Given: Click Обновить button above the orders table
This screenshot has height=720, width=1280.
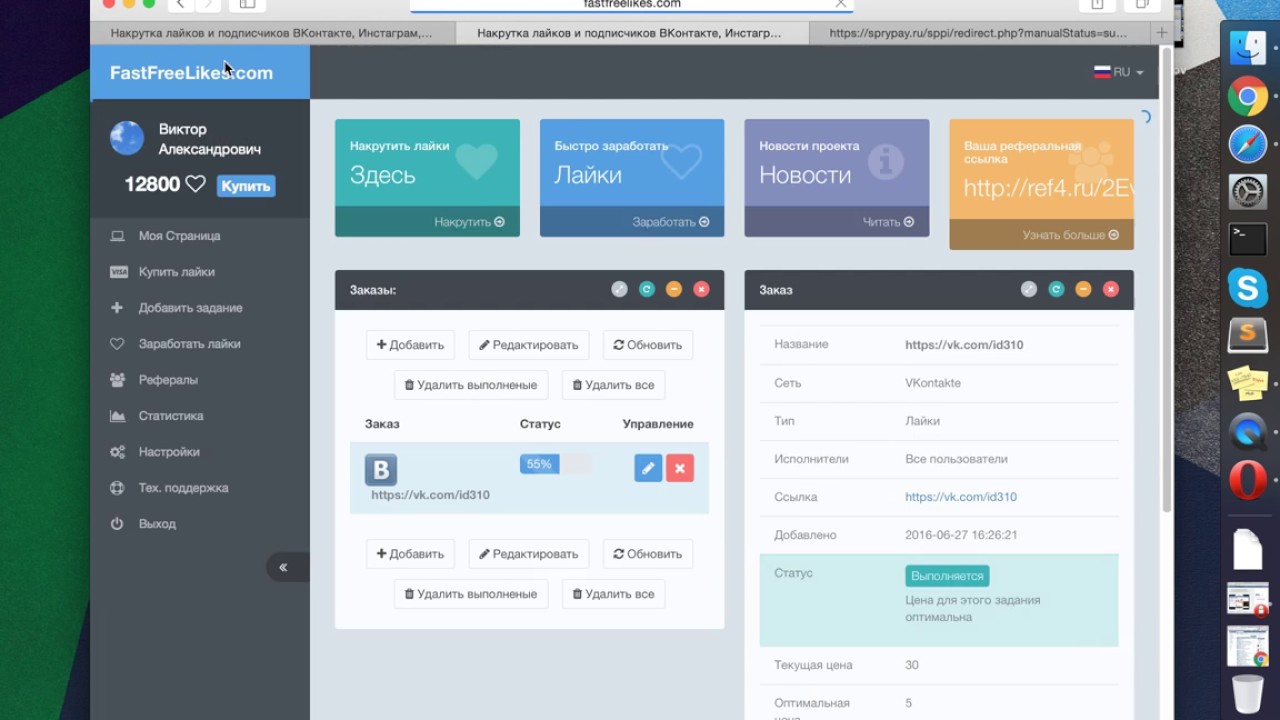Looking at the screenshot, I should (648, 345).
